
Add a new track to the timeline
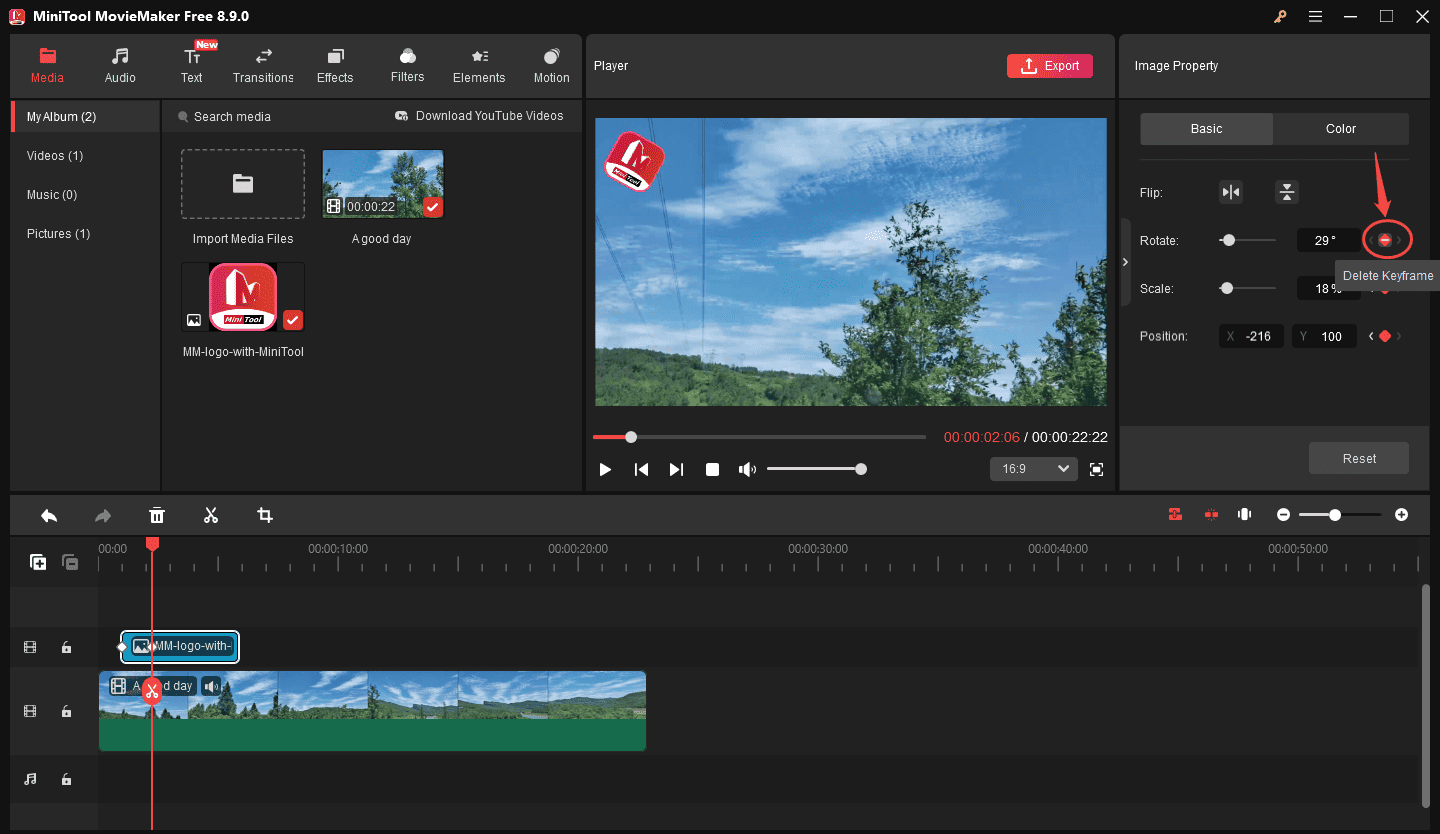(x=38, y=562)
